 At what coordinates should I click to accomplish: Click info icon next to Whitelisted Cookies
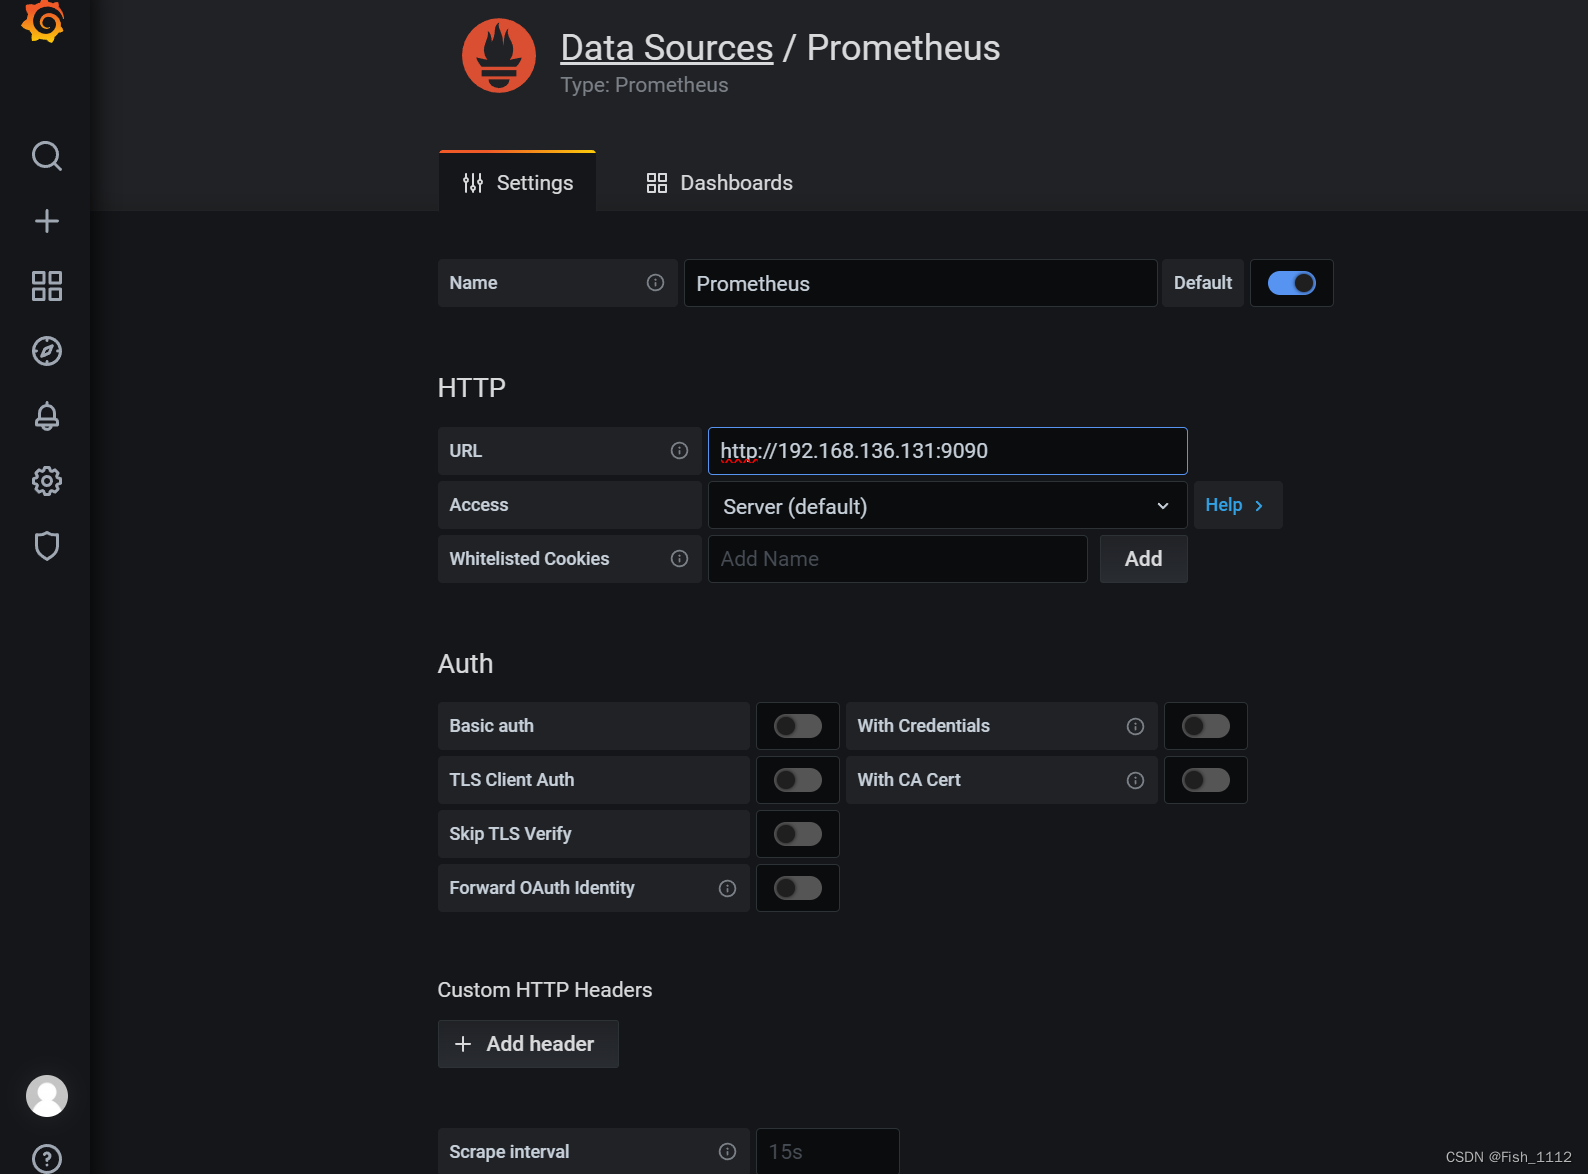(679, 559)
